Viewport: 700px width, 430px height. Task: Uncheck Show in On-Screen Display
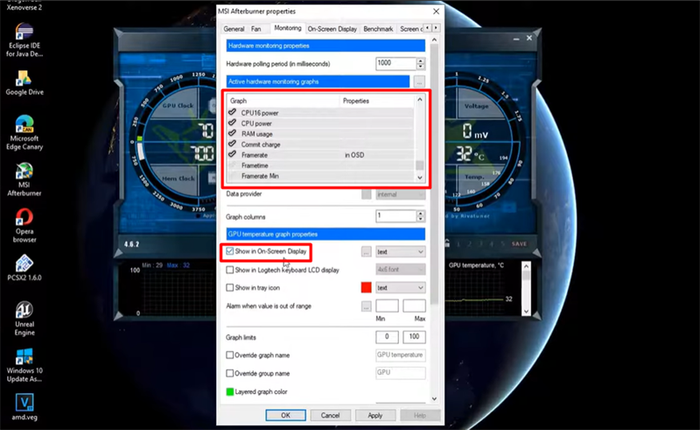230,251
